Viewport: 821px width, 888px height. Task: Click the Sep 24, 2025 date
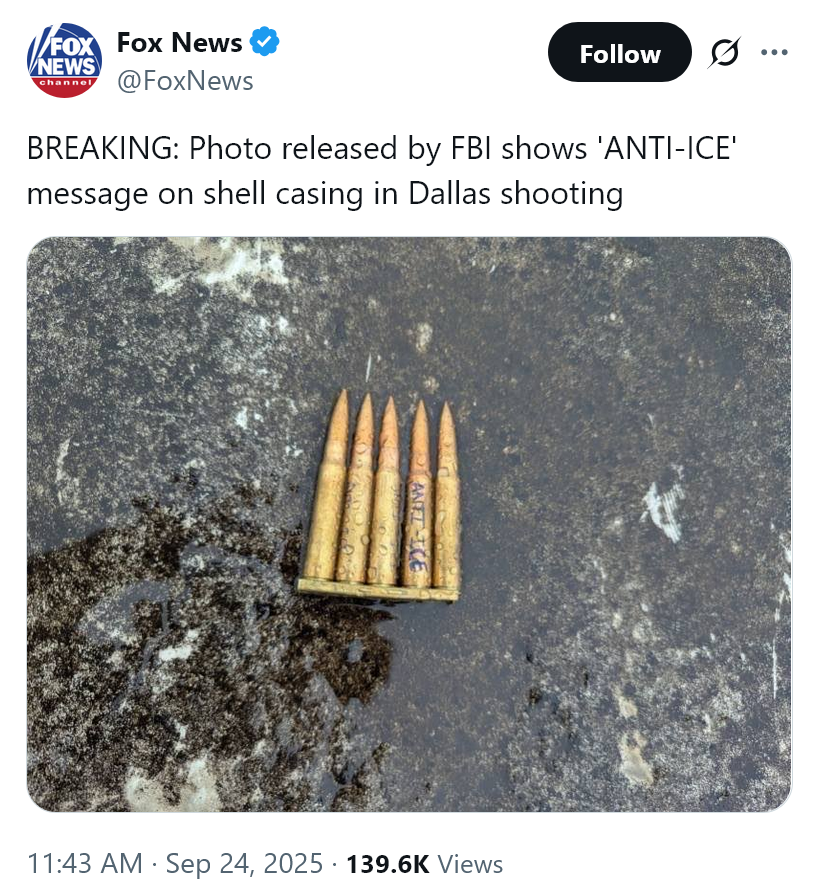click(244, 864)
